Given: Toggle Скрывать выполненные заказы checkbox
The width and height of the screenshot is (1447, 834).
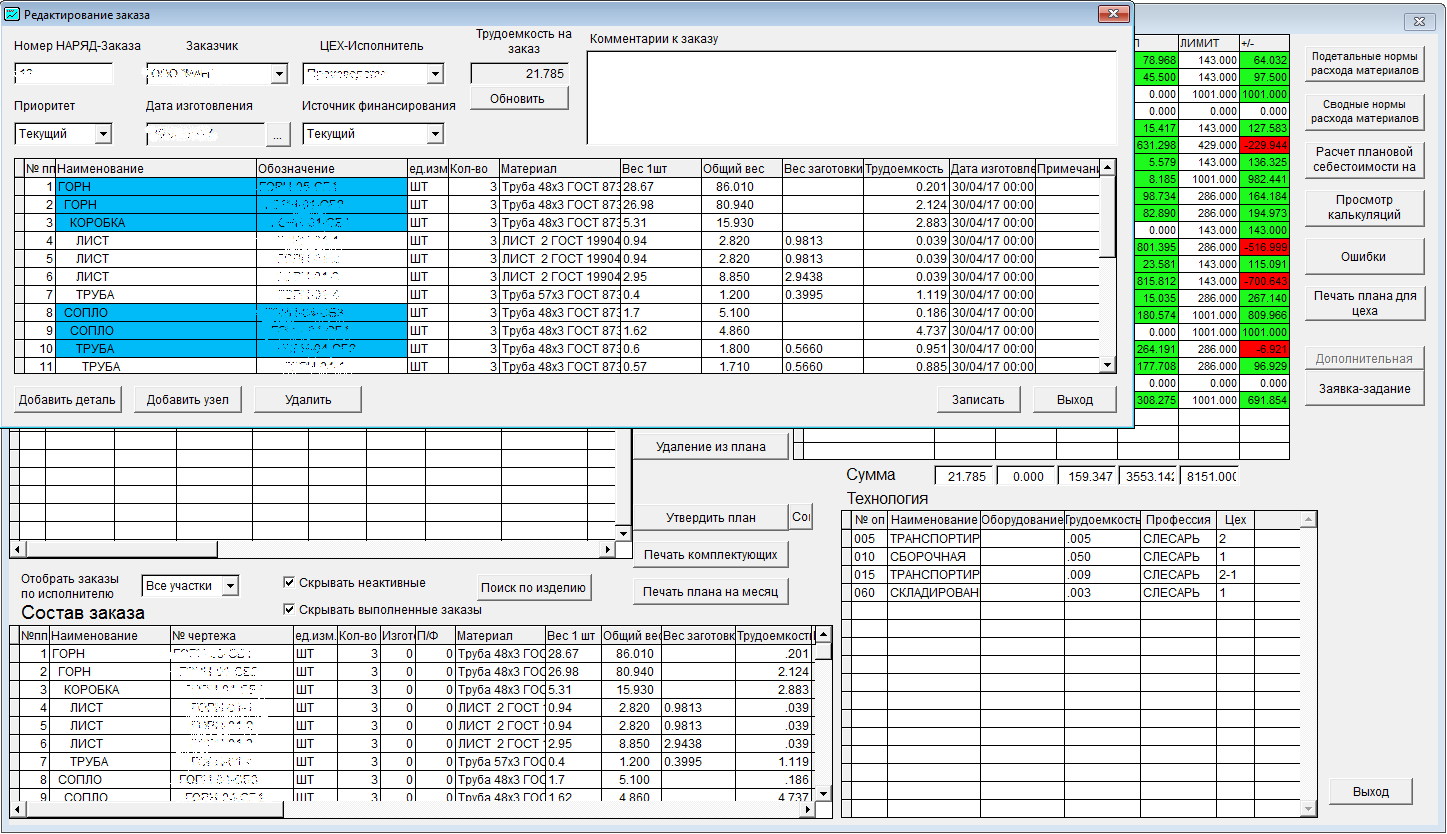Looking at the screenshot, I should 290,609.
